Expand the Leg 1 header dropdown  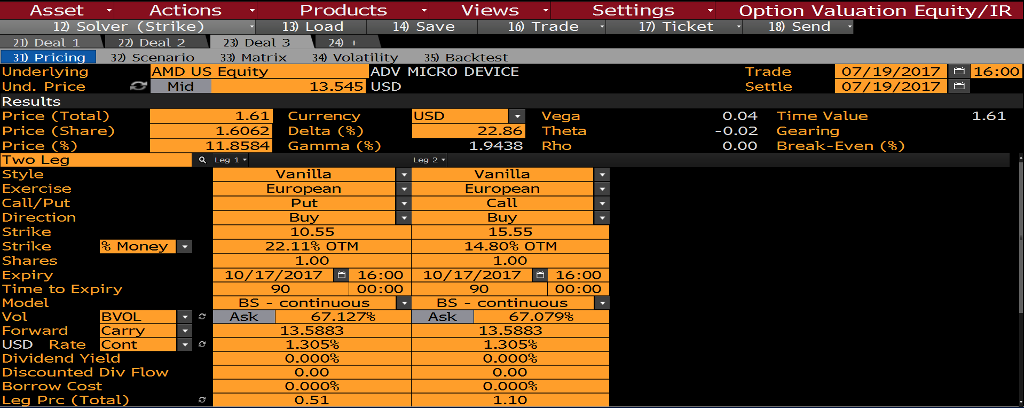(x=247, y=160)
